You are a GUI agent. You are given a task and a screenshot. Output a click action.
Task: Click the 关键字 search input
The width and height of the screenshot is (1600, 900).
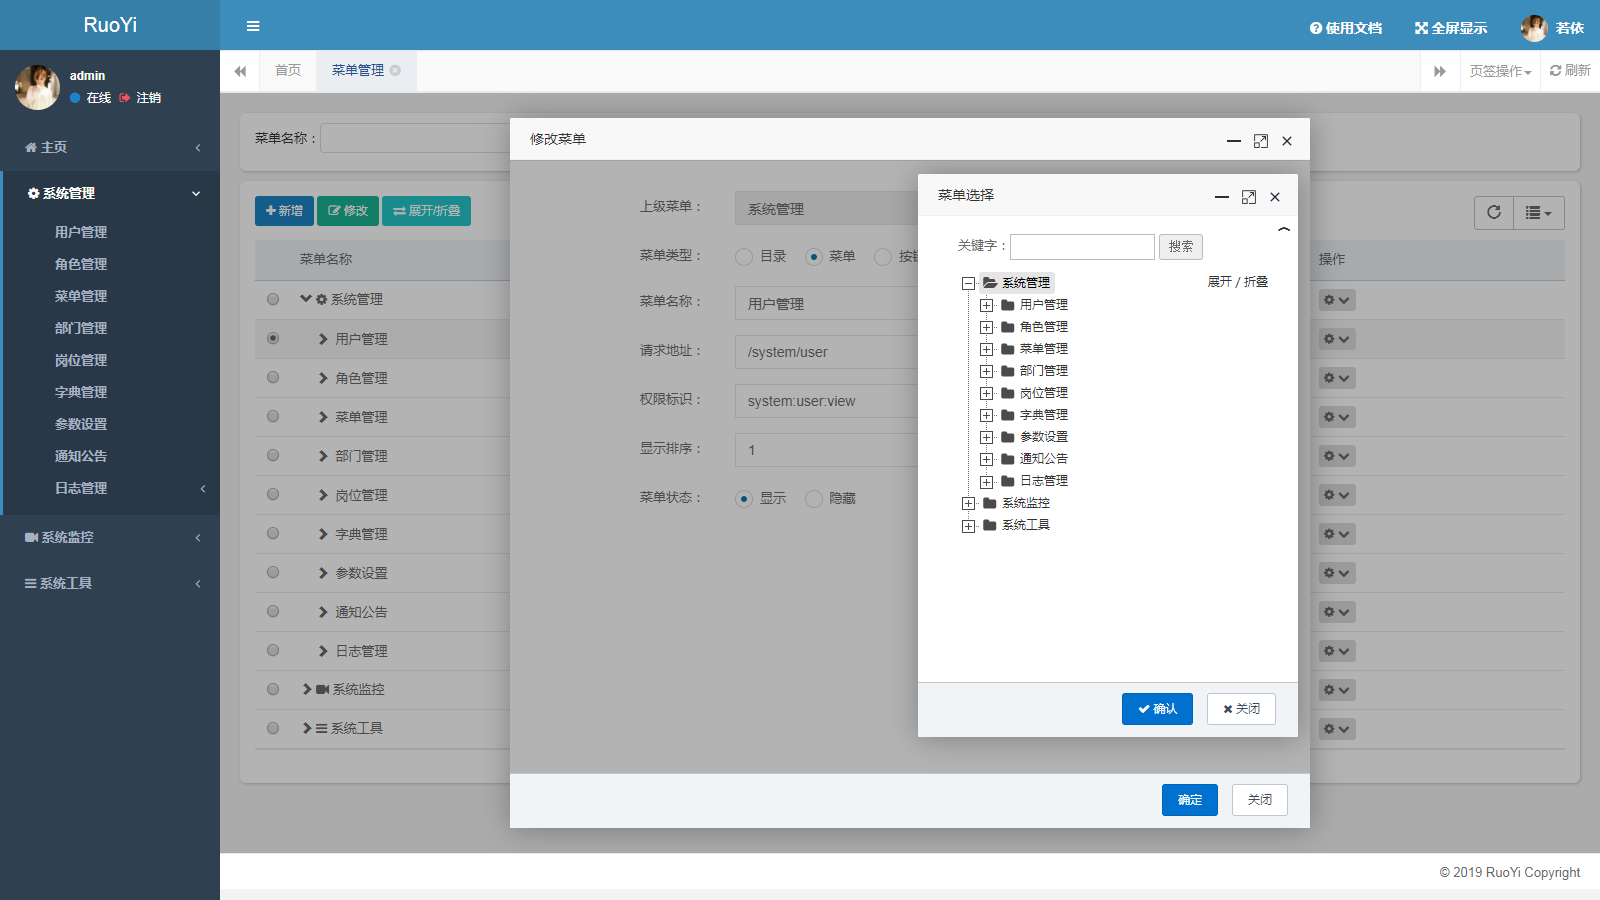tap(1082, 247)
